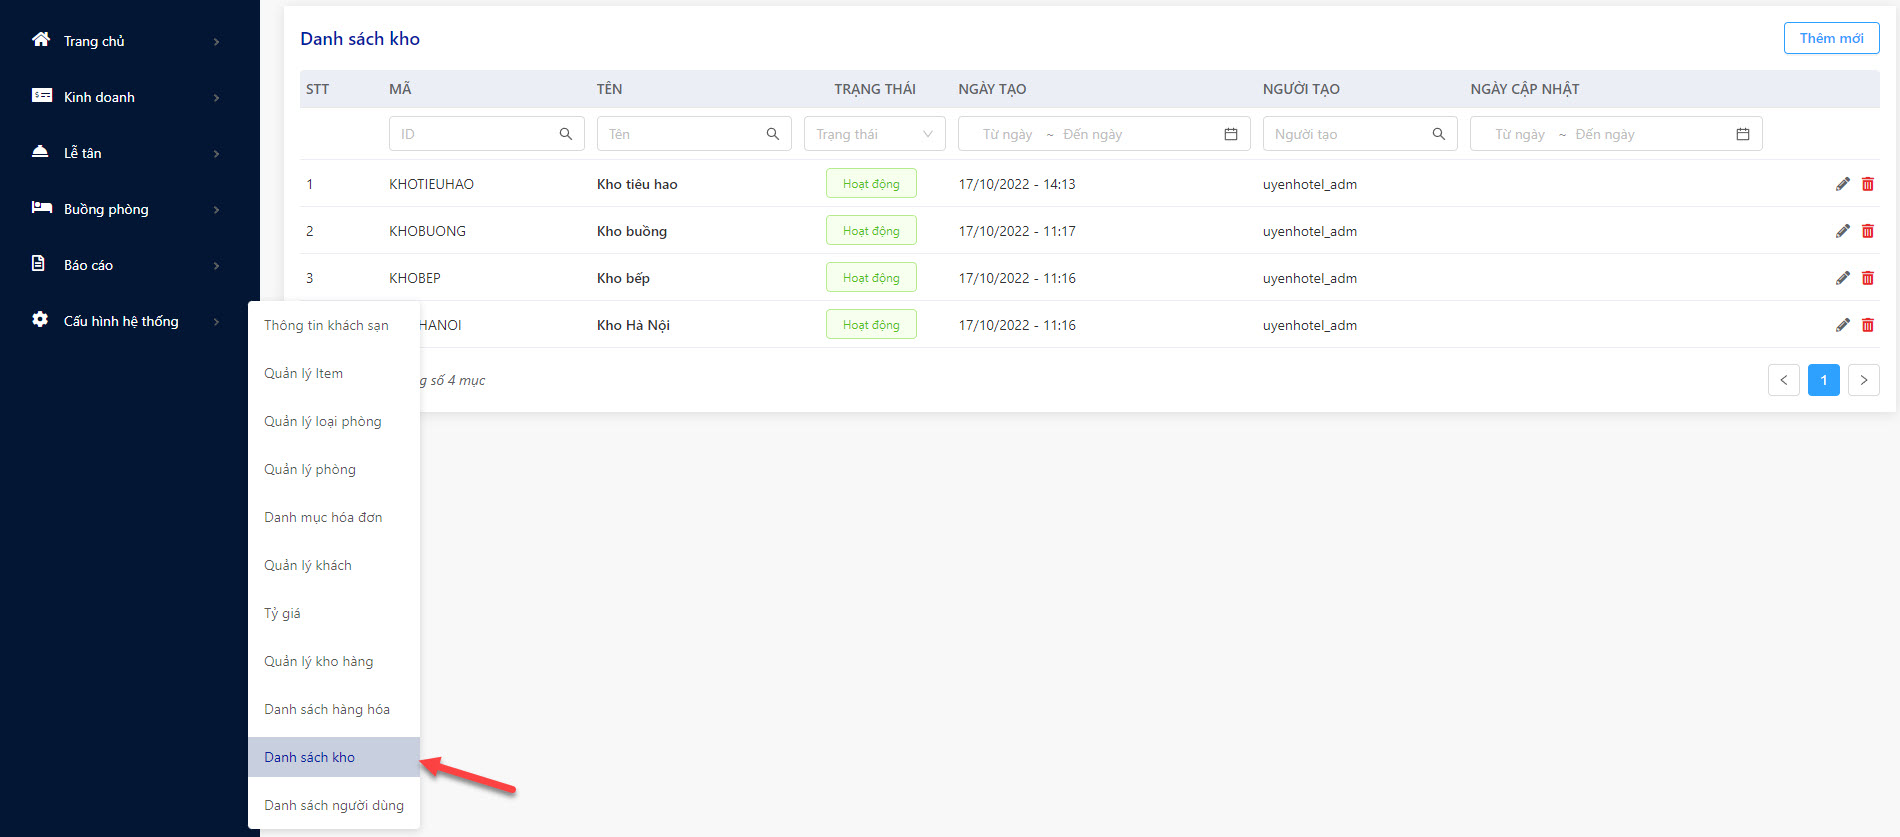
Task: Click calendar icon in Ngày cập nhật filter
Action: pos(1743,134)
